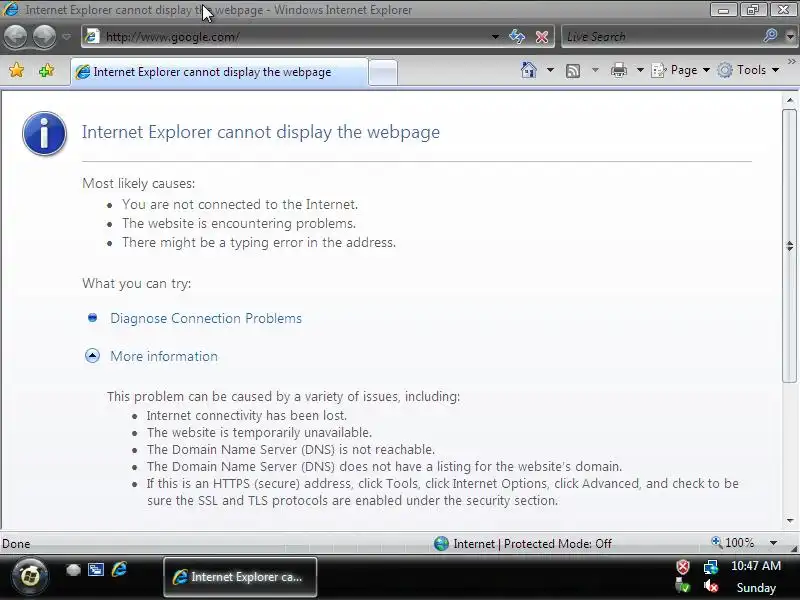This screenshot has height=600, width=800.
Task: Click the Forward navigation button
Action: 44,37
